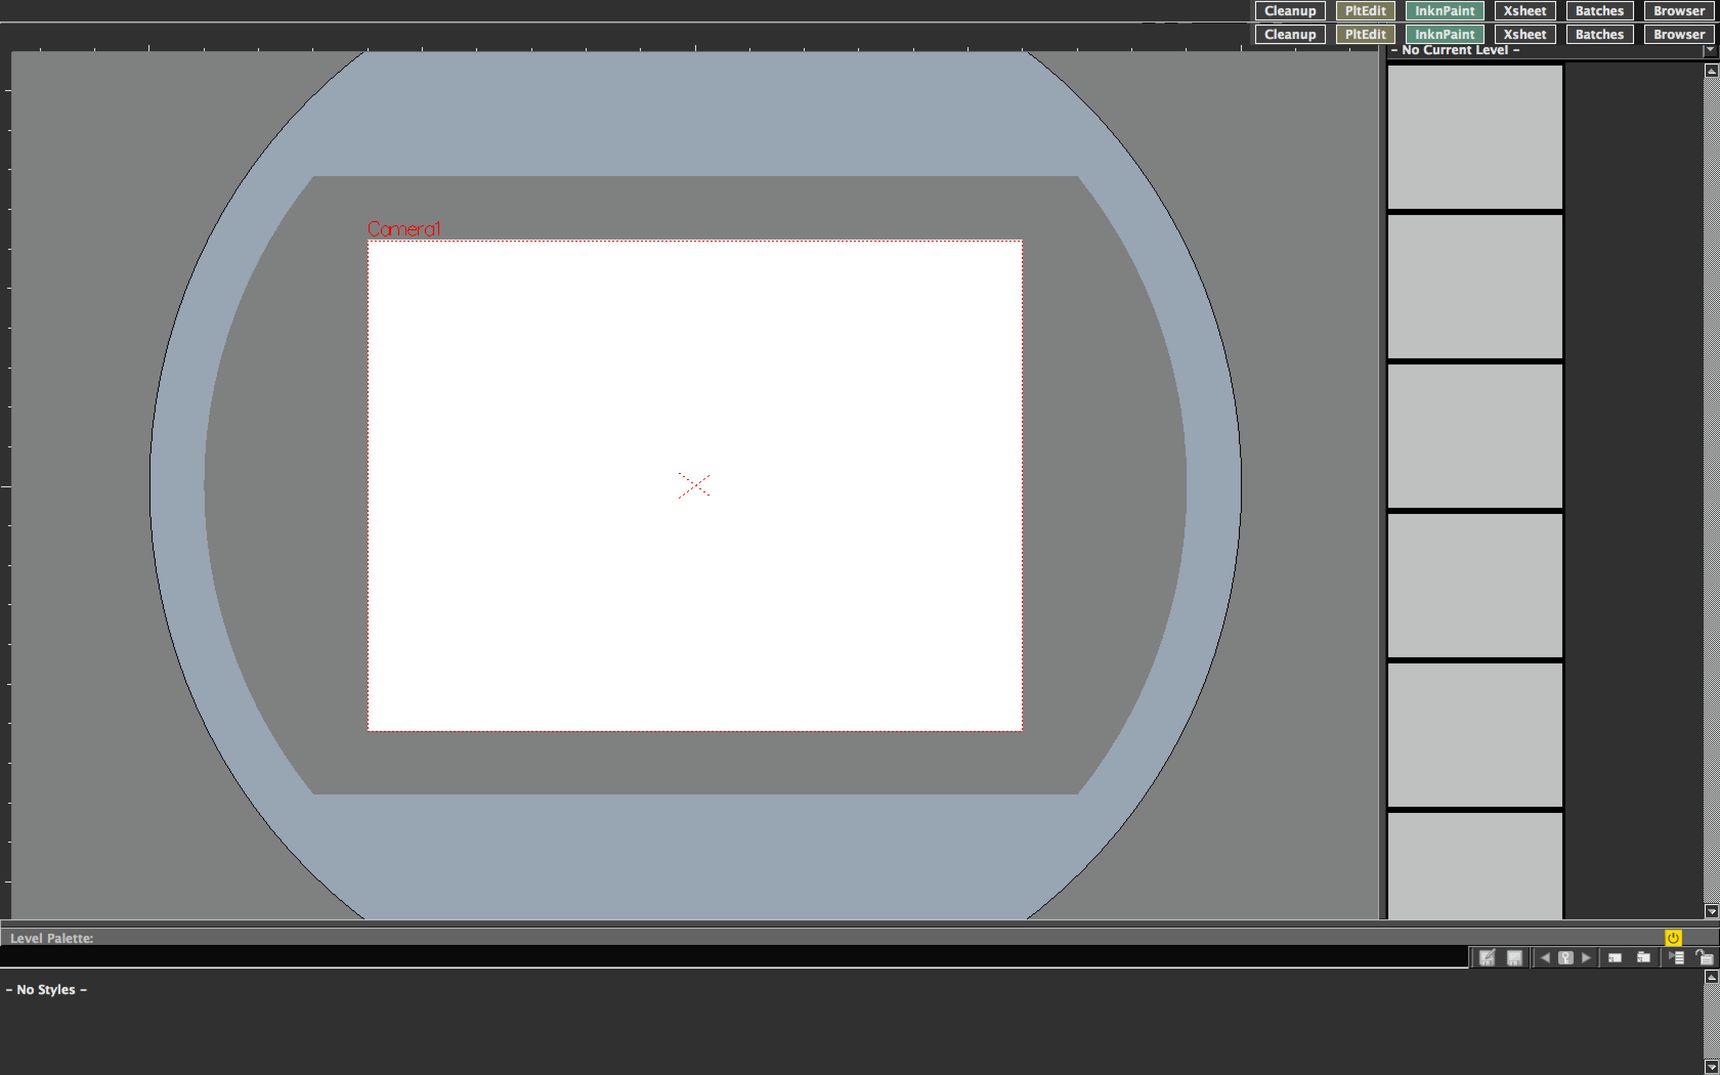1720x1075 pixels.
Task: Select the sixth filmstrip frame
Action: 1475,866
